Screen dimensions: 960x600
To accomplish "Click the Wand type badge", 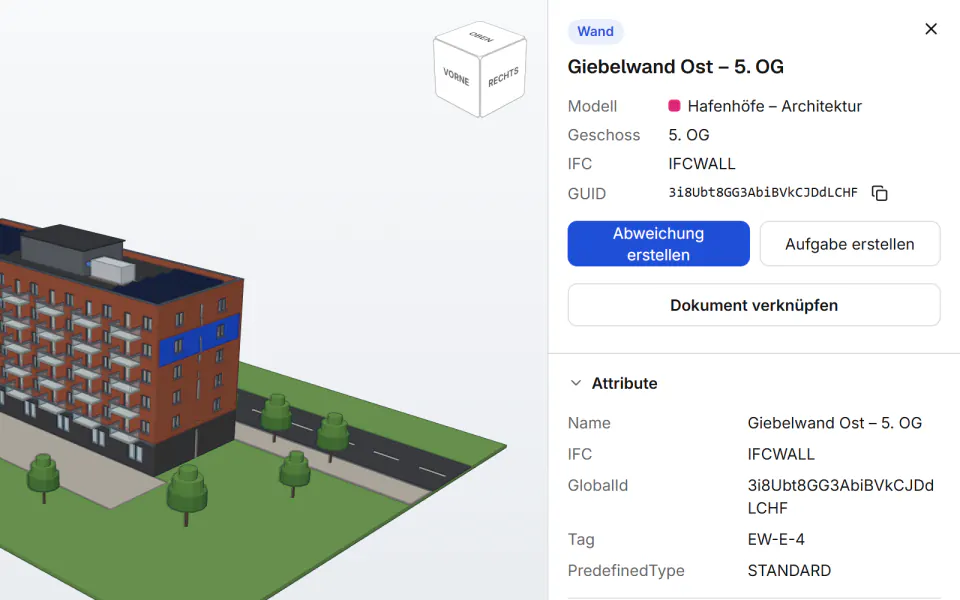I will click(x=595, y=31).
